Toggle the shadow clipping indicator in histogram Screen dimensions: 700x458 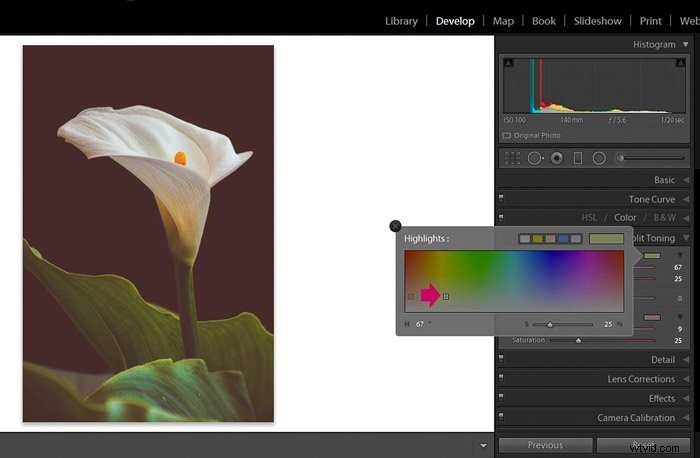(x=508, y=63)
